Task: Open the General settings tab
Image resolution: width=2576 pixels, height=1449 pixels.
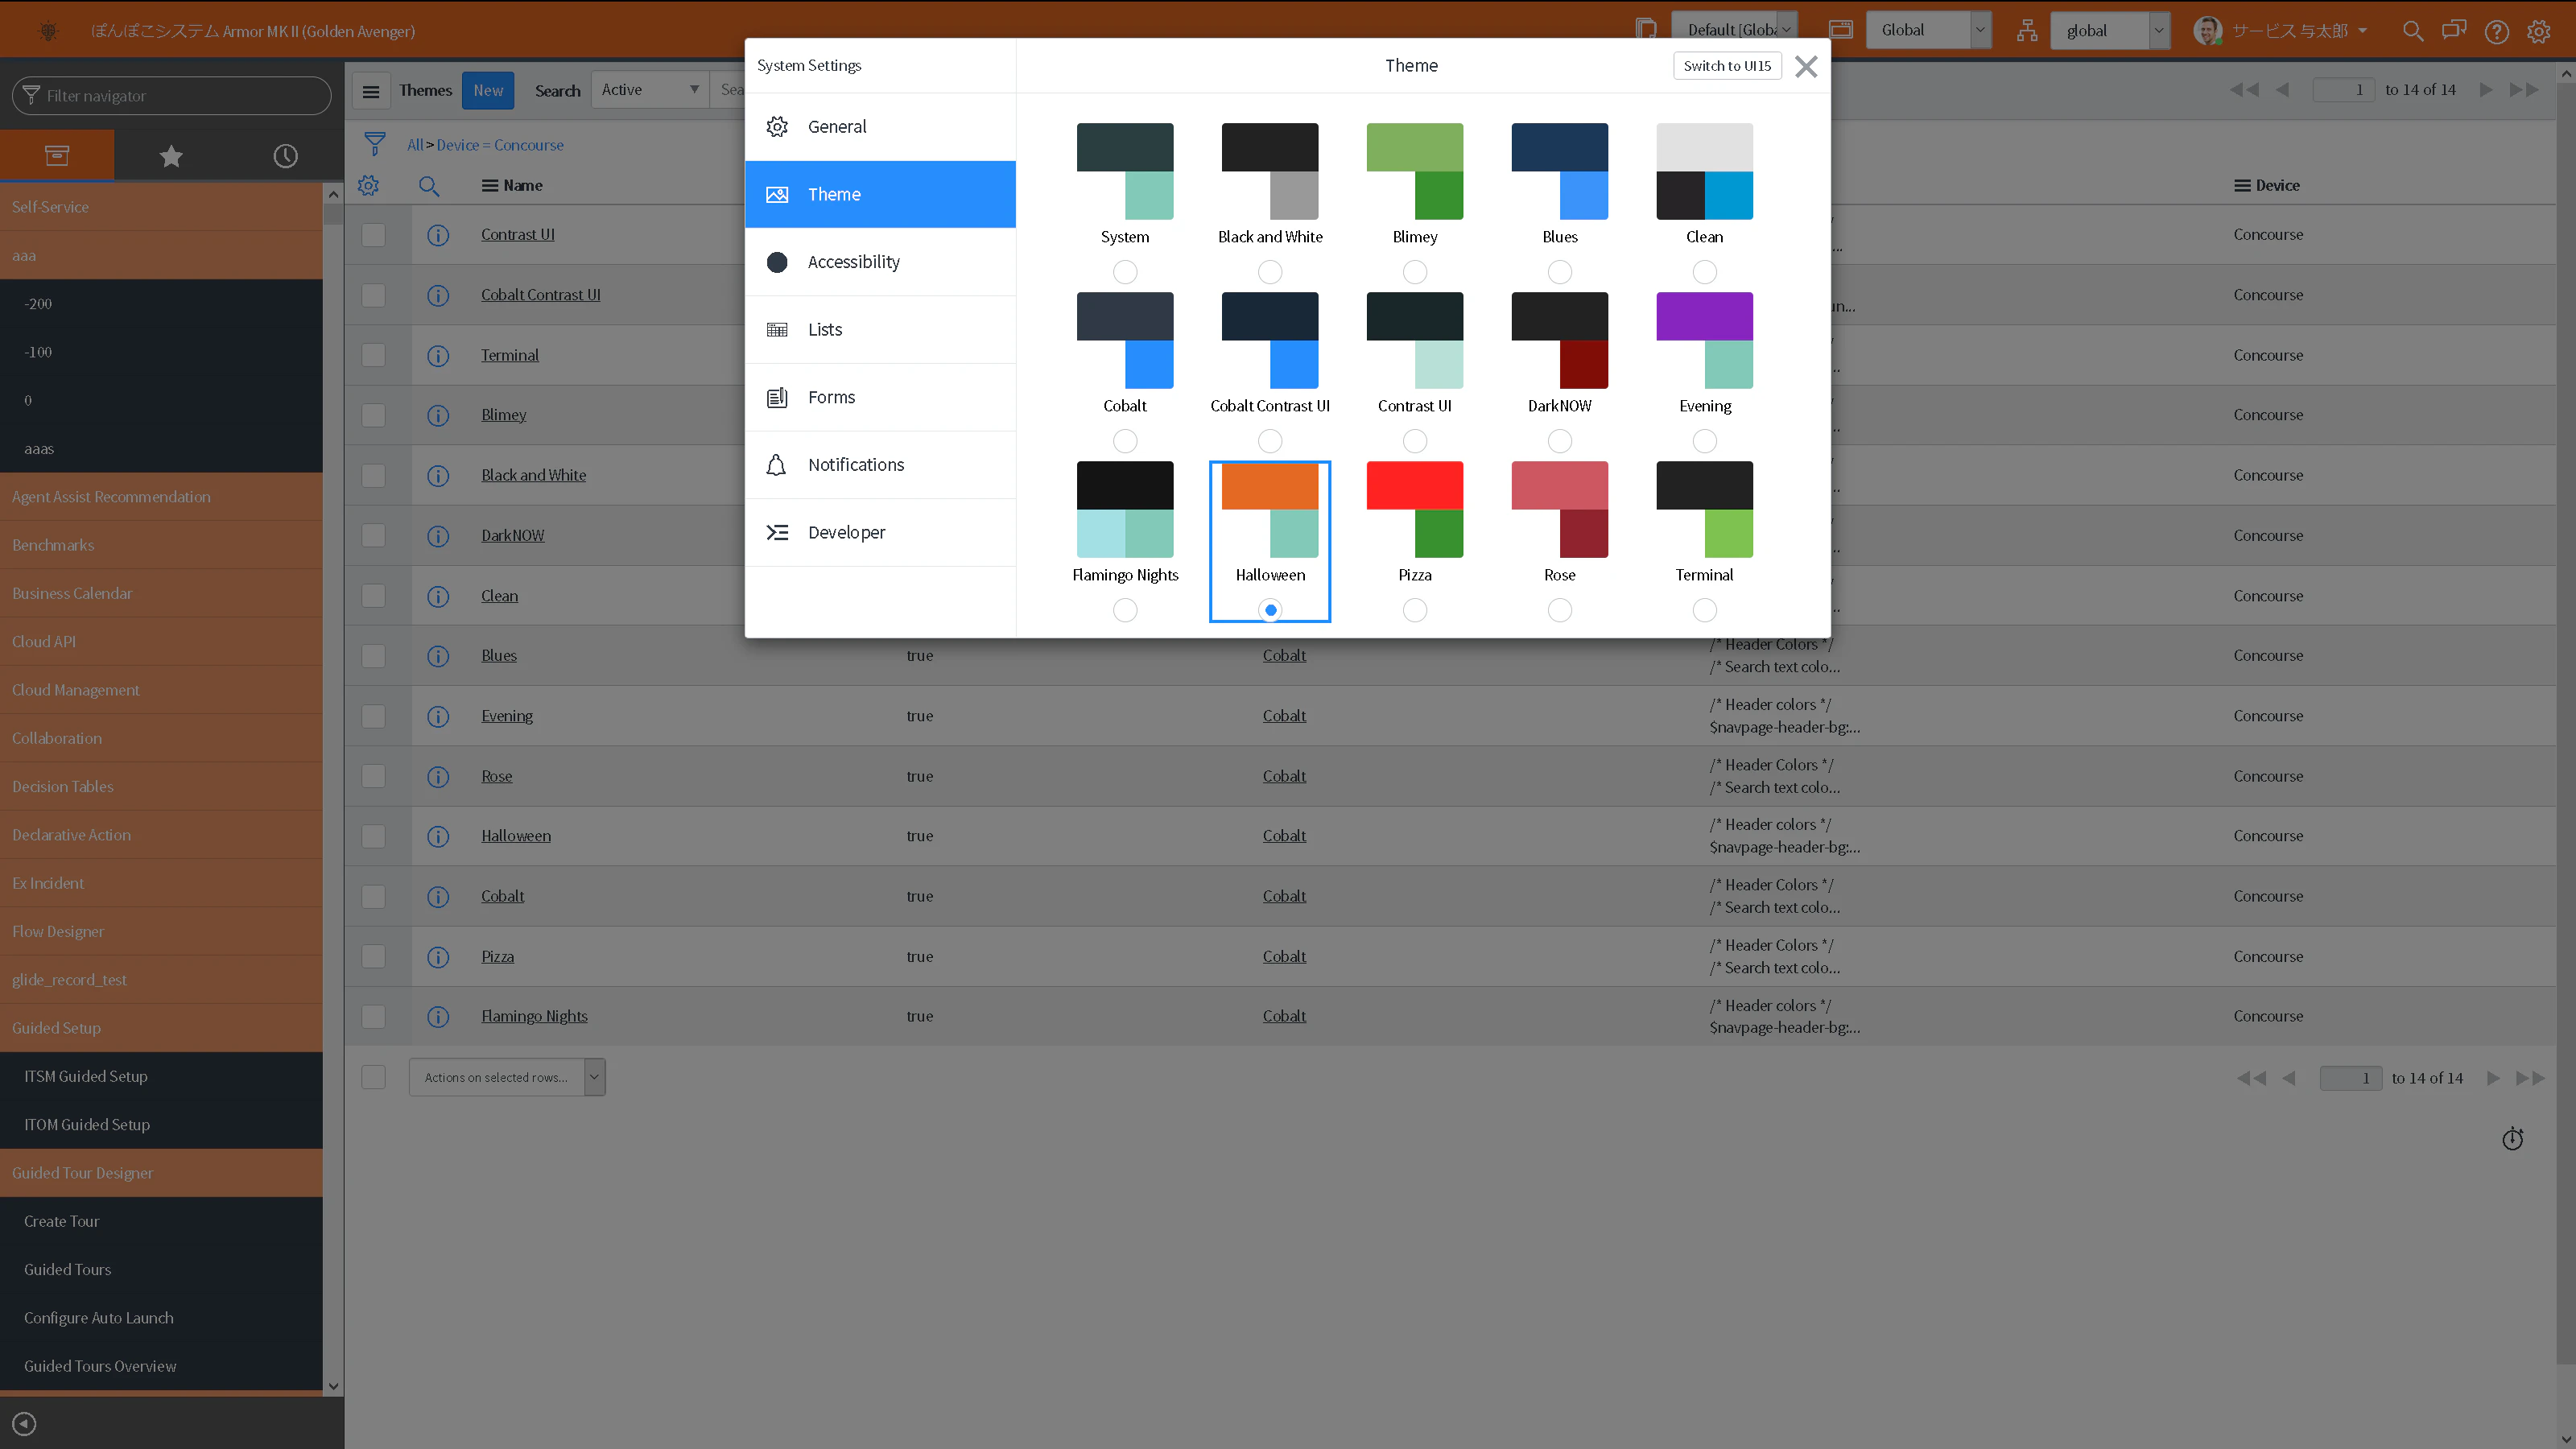Action: click(880, 127)
